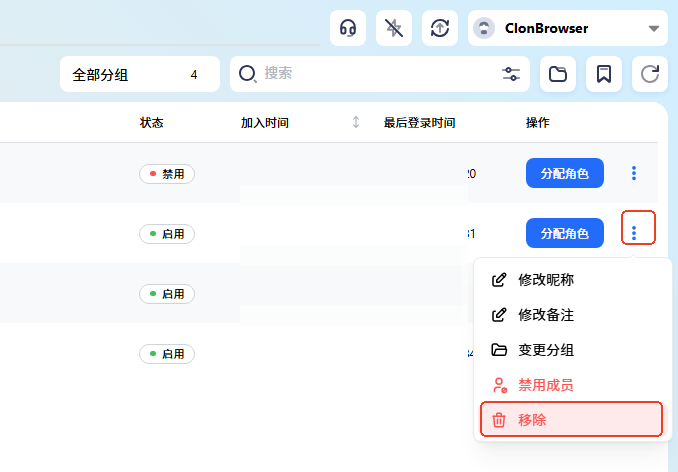This screenshot has width=678, height=472.
Task: Click 分配角色 in the second member row
Action: tap(565, 233)
